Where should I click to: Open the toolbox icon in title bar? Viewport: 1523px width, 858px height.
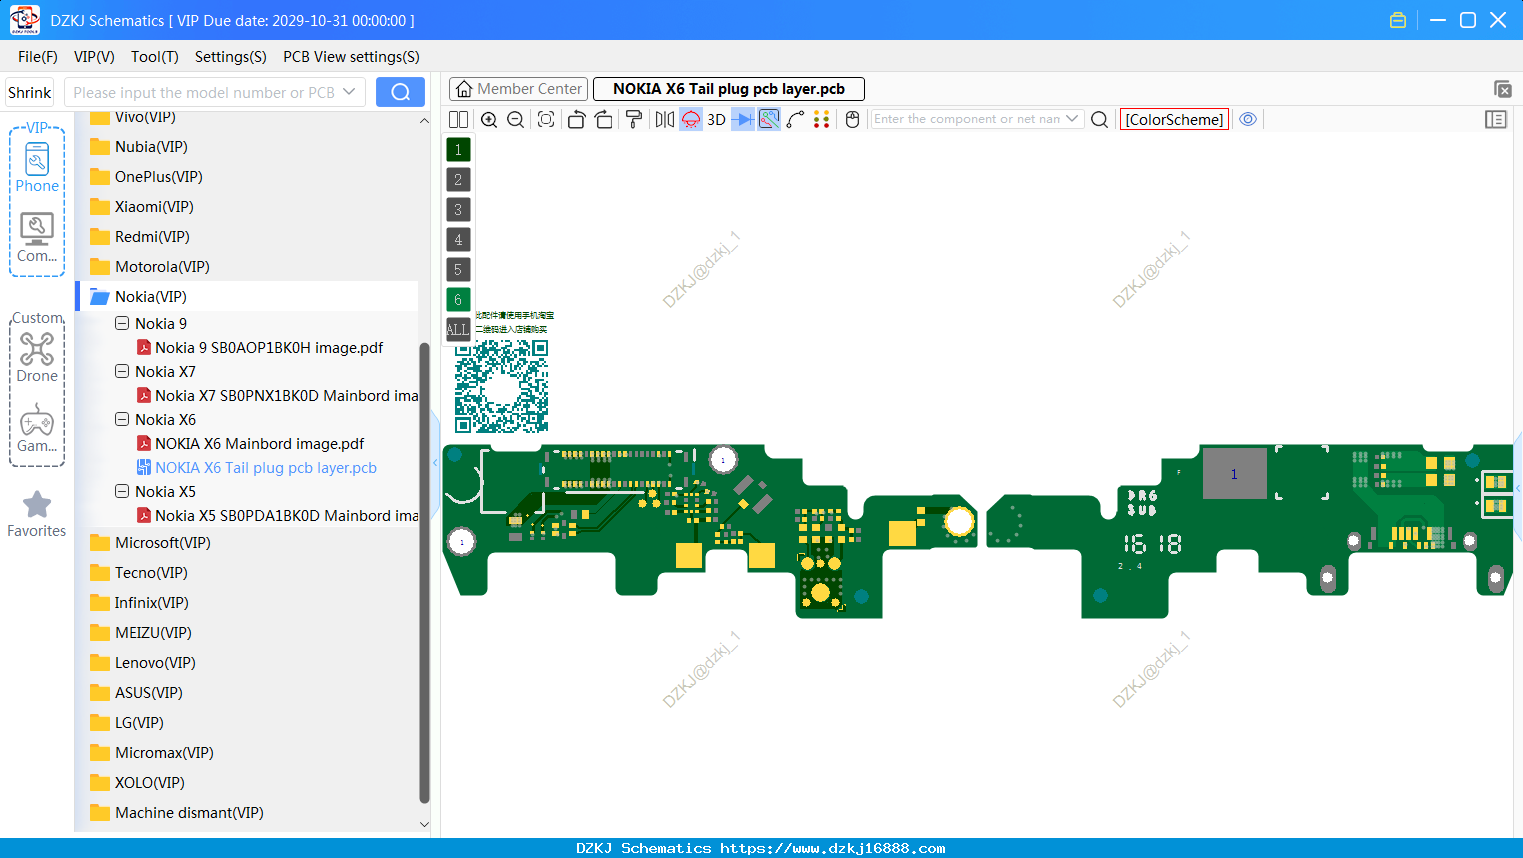(x=1398, y=20)
